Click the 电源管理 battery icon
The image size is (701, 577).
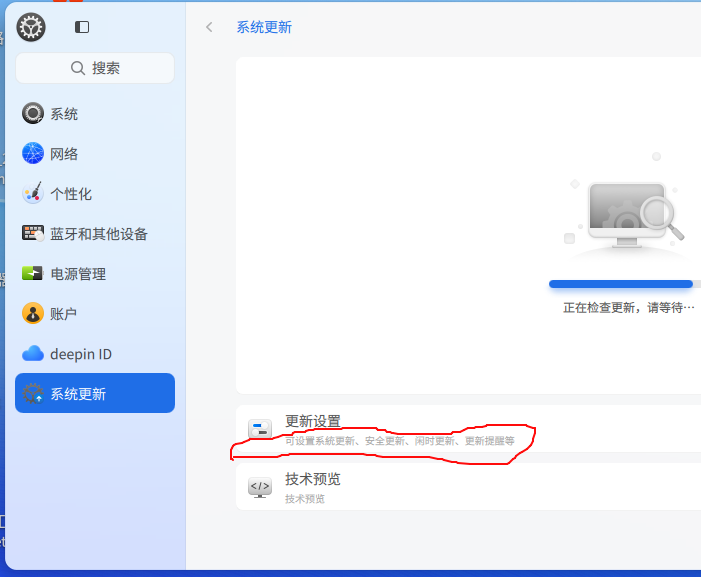32,273
